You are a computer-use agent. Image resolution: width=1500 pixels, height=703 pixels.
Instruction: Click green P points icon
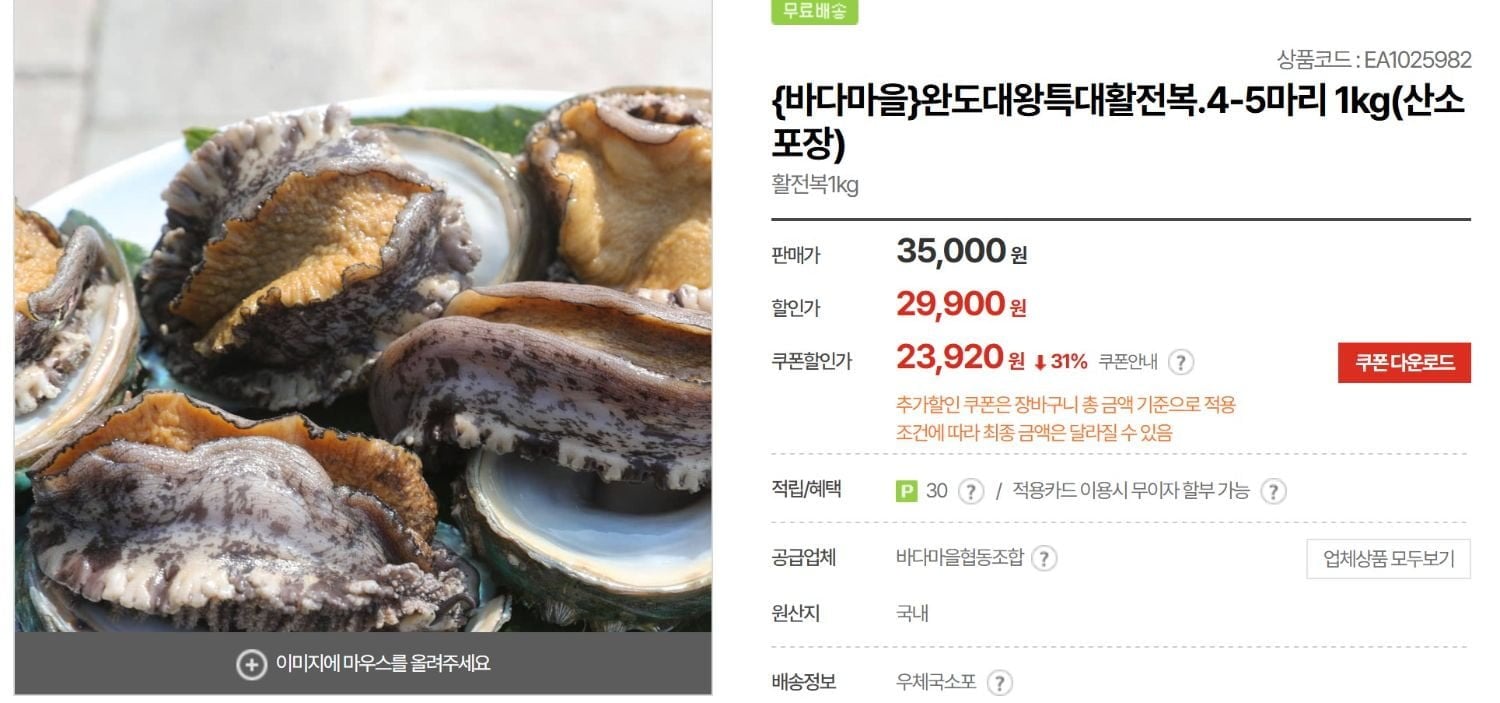907,491
